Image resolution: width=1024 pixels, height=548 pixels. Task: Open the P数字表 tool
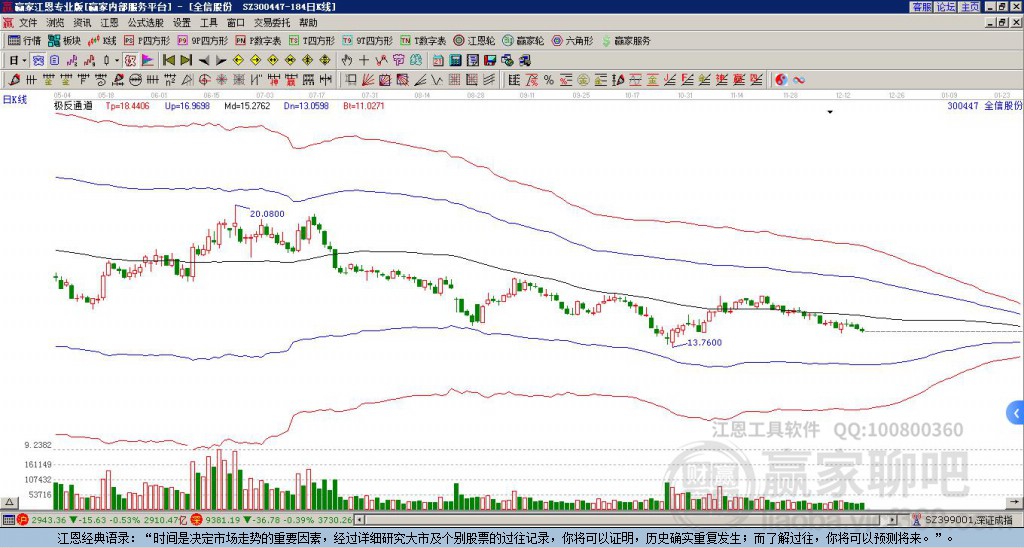point(258,40)
